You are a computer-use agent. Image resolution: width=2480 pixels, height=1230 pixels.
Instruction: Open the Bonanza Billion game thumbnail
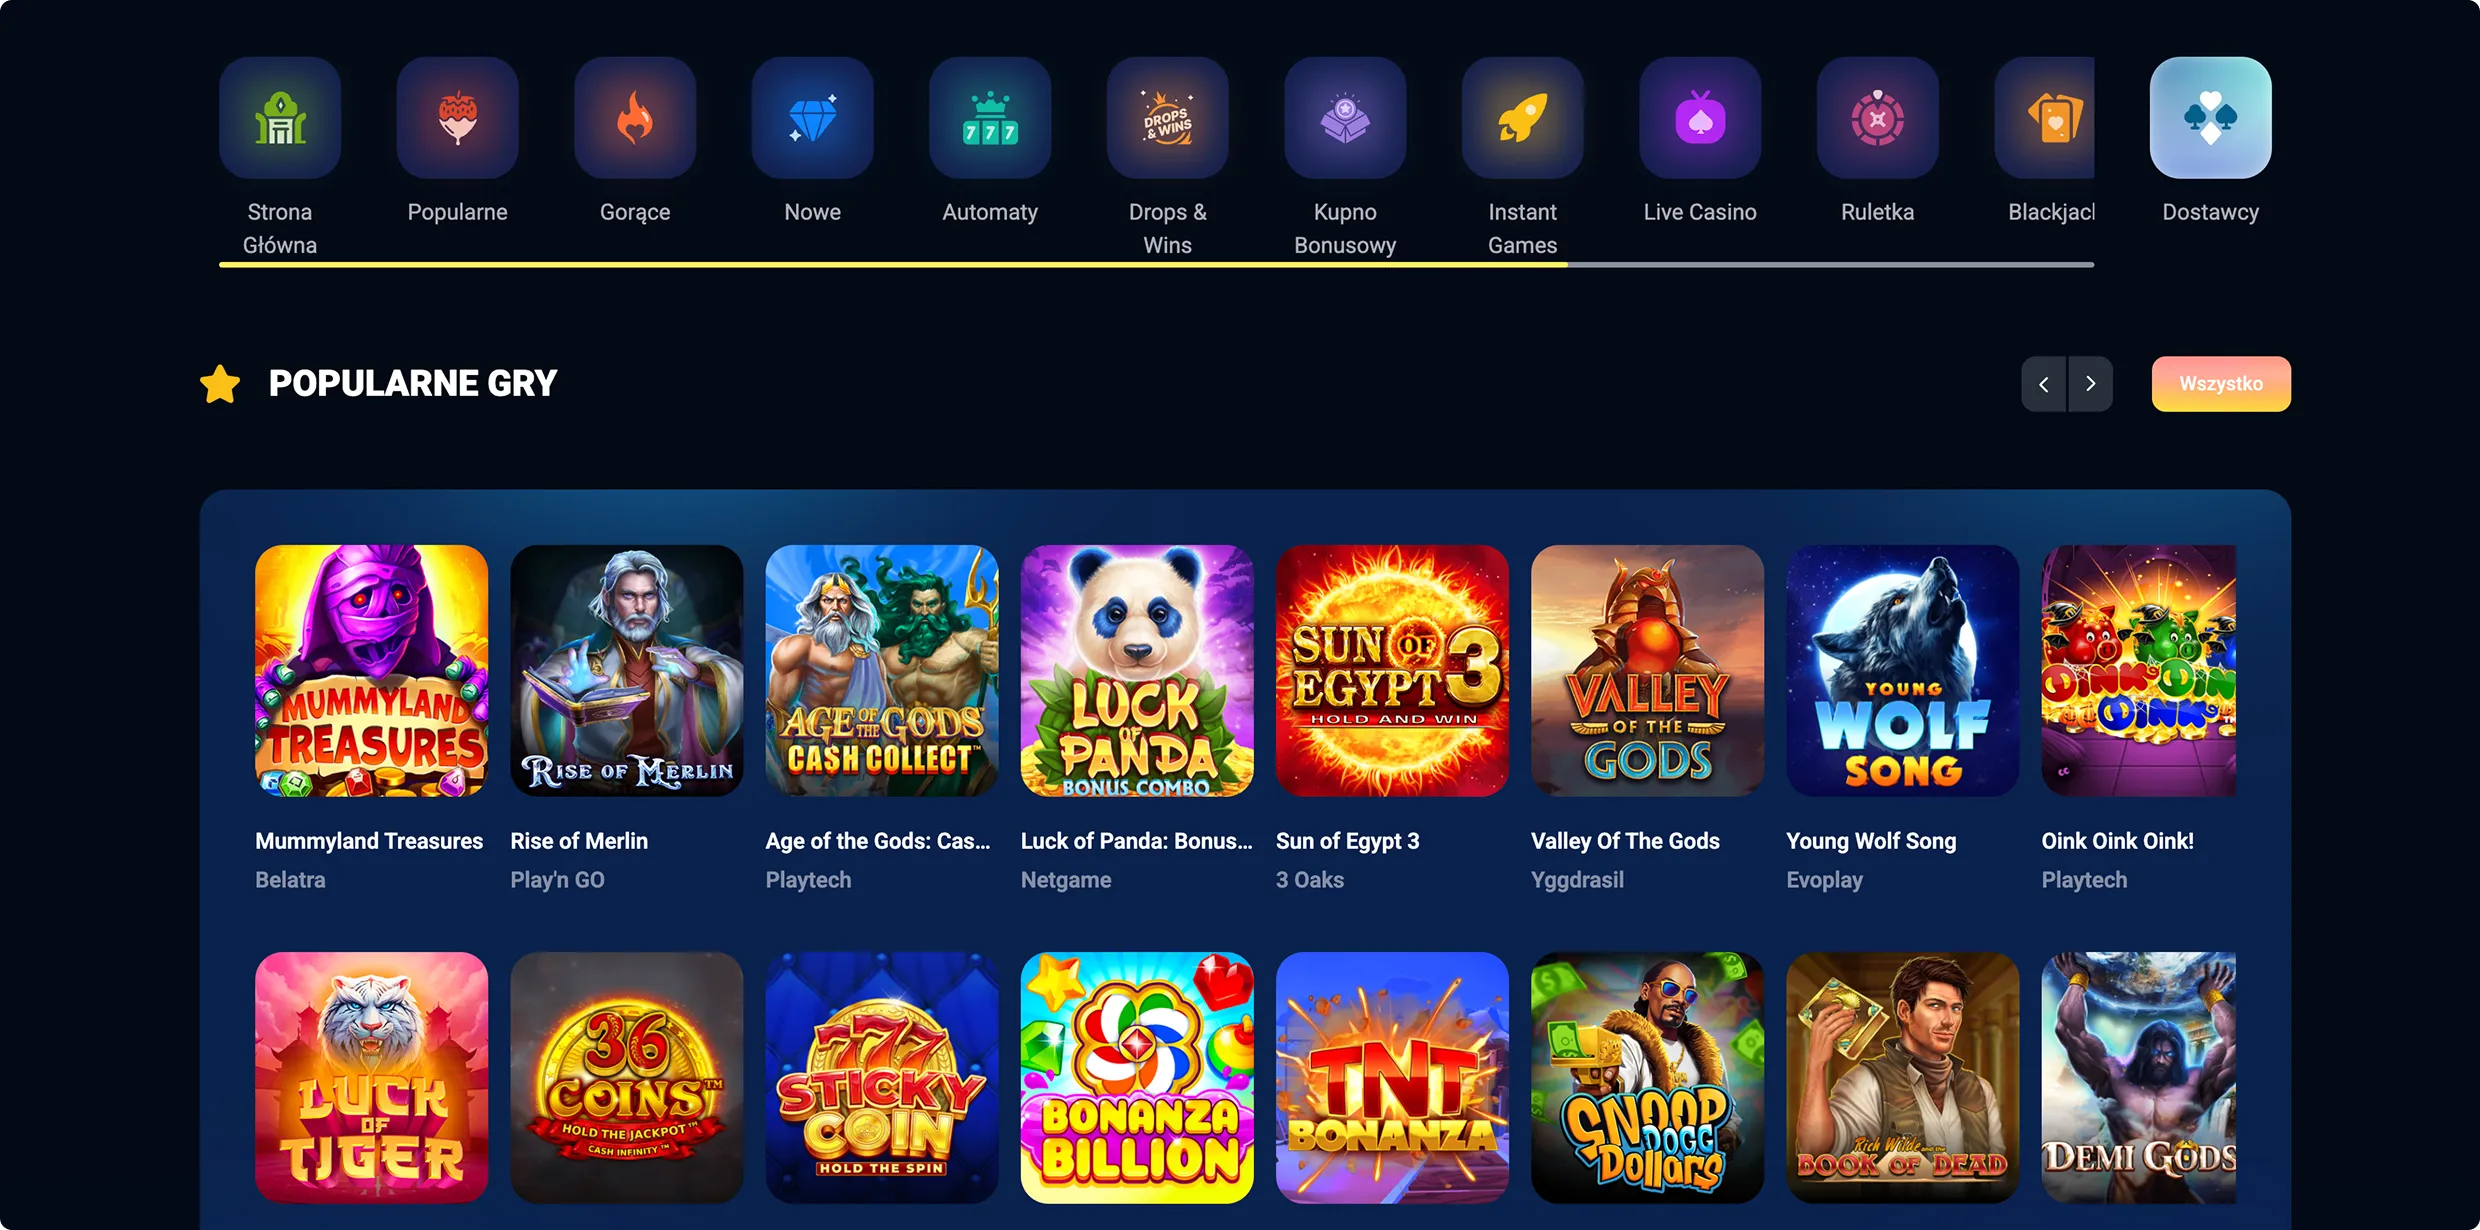pyautogui.click(x=1137, y=1077)
